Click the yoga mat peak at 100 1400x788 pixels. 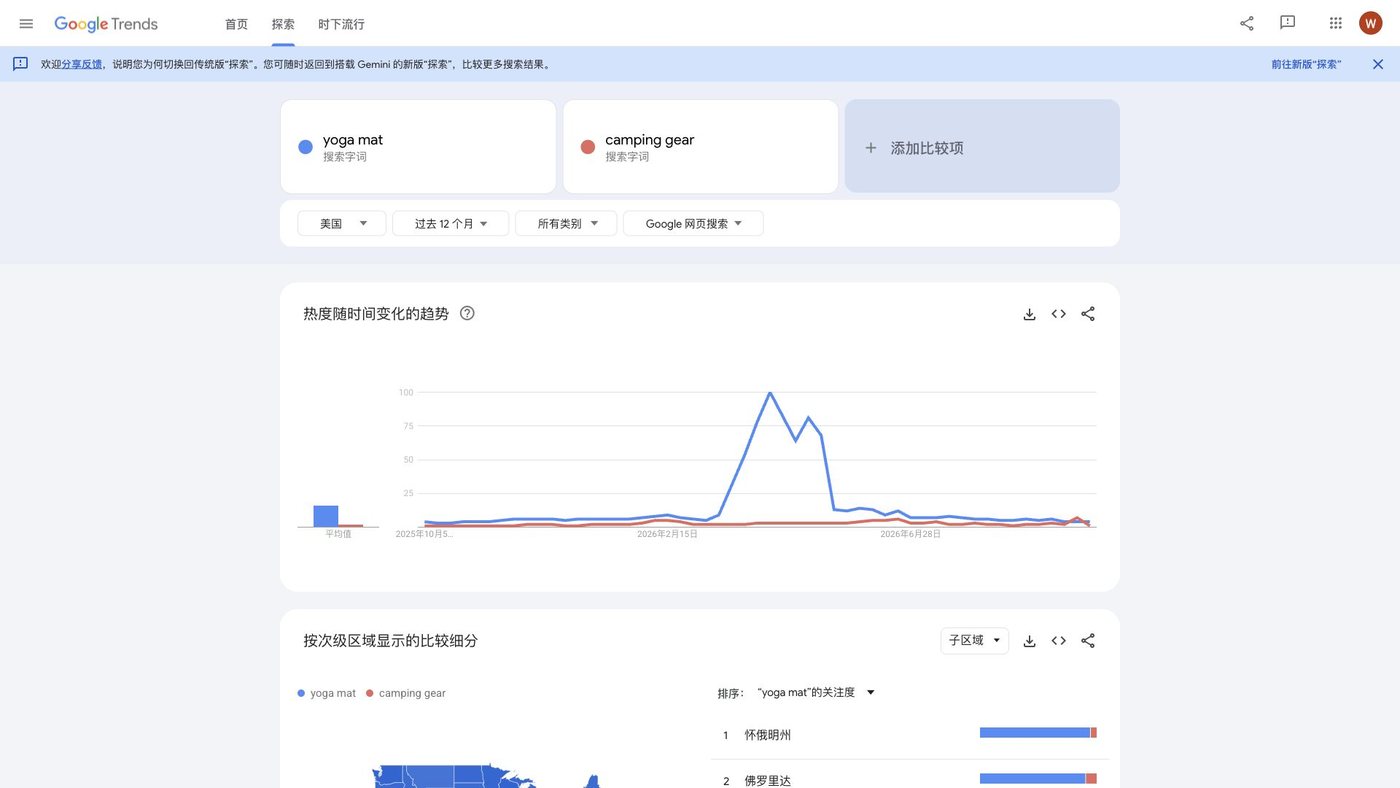coord(770,393)
